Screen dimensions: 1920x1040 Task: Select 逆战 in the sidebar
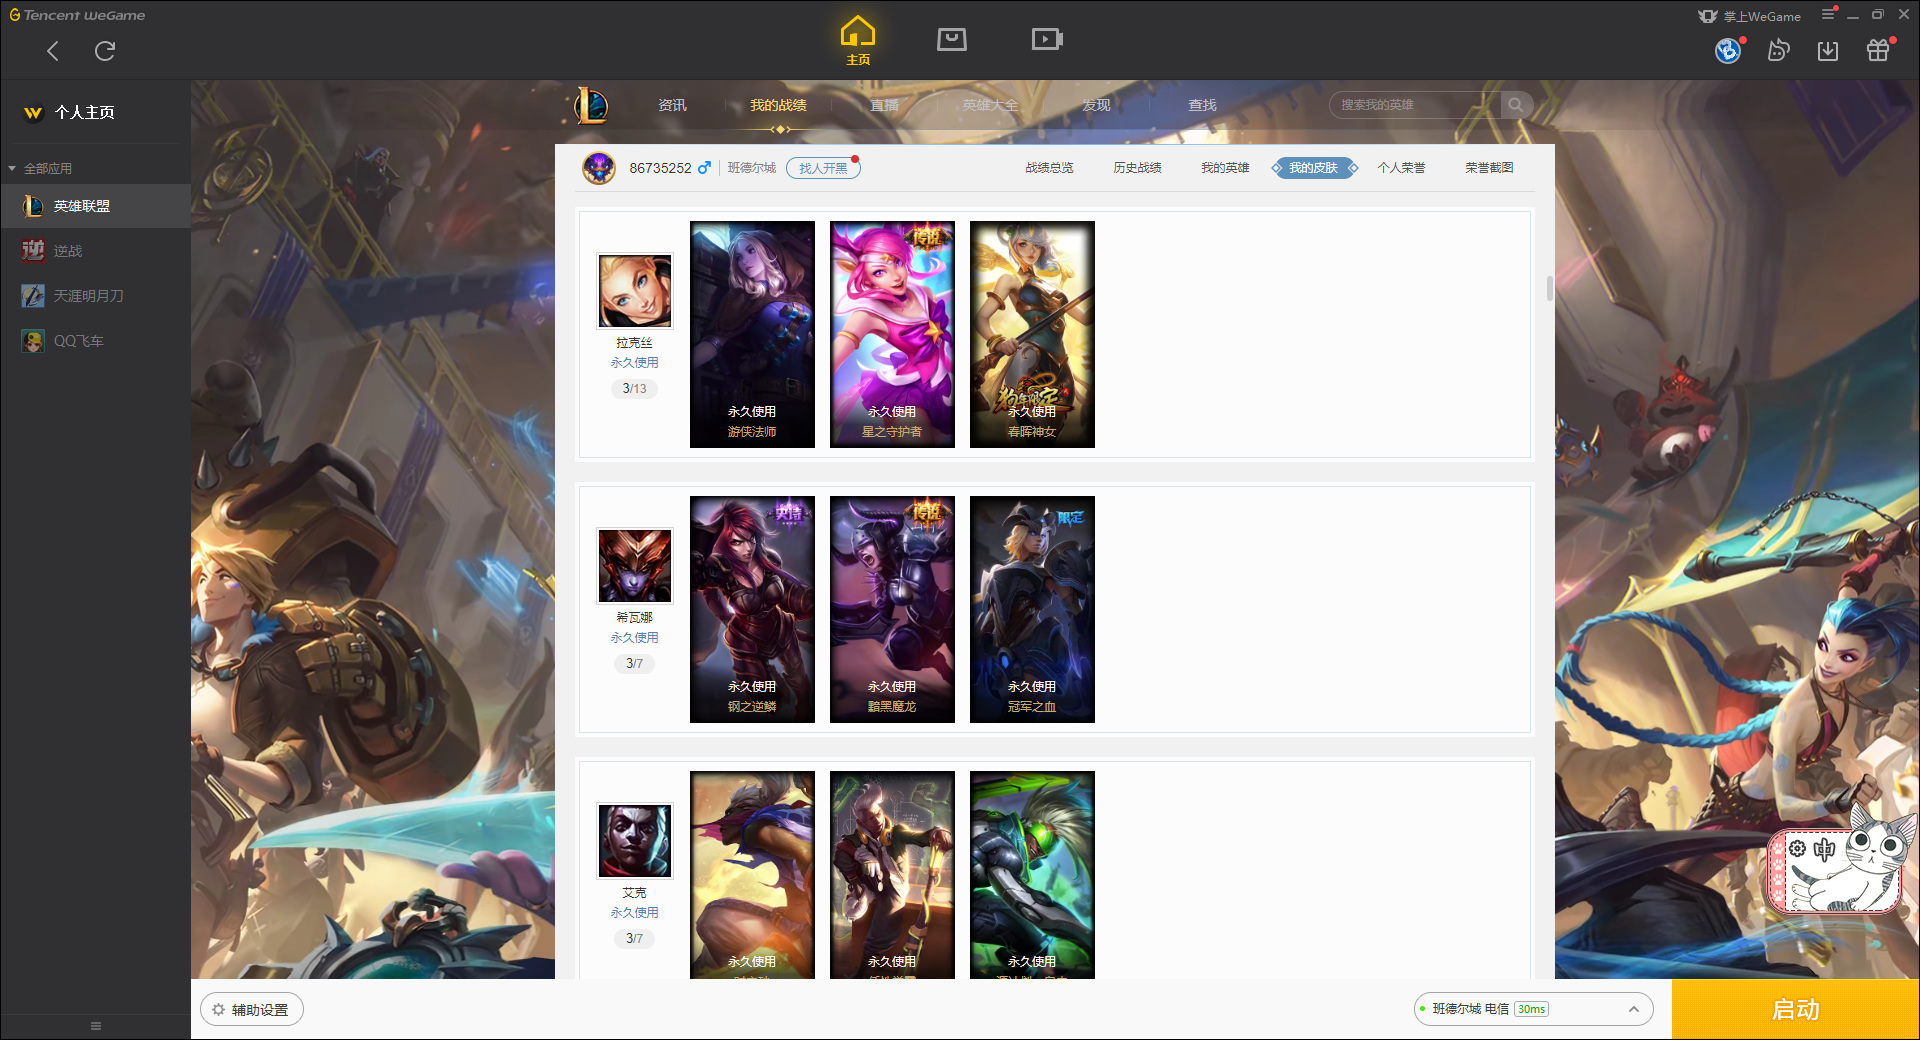95,251
